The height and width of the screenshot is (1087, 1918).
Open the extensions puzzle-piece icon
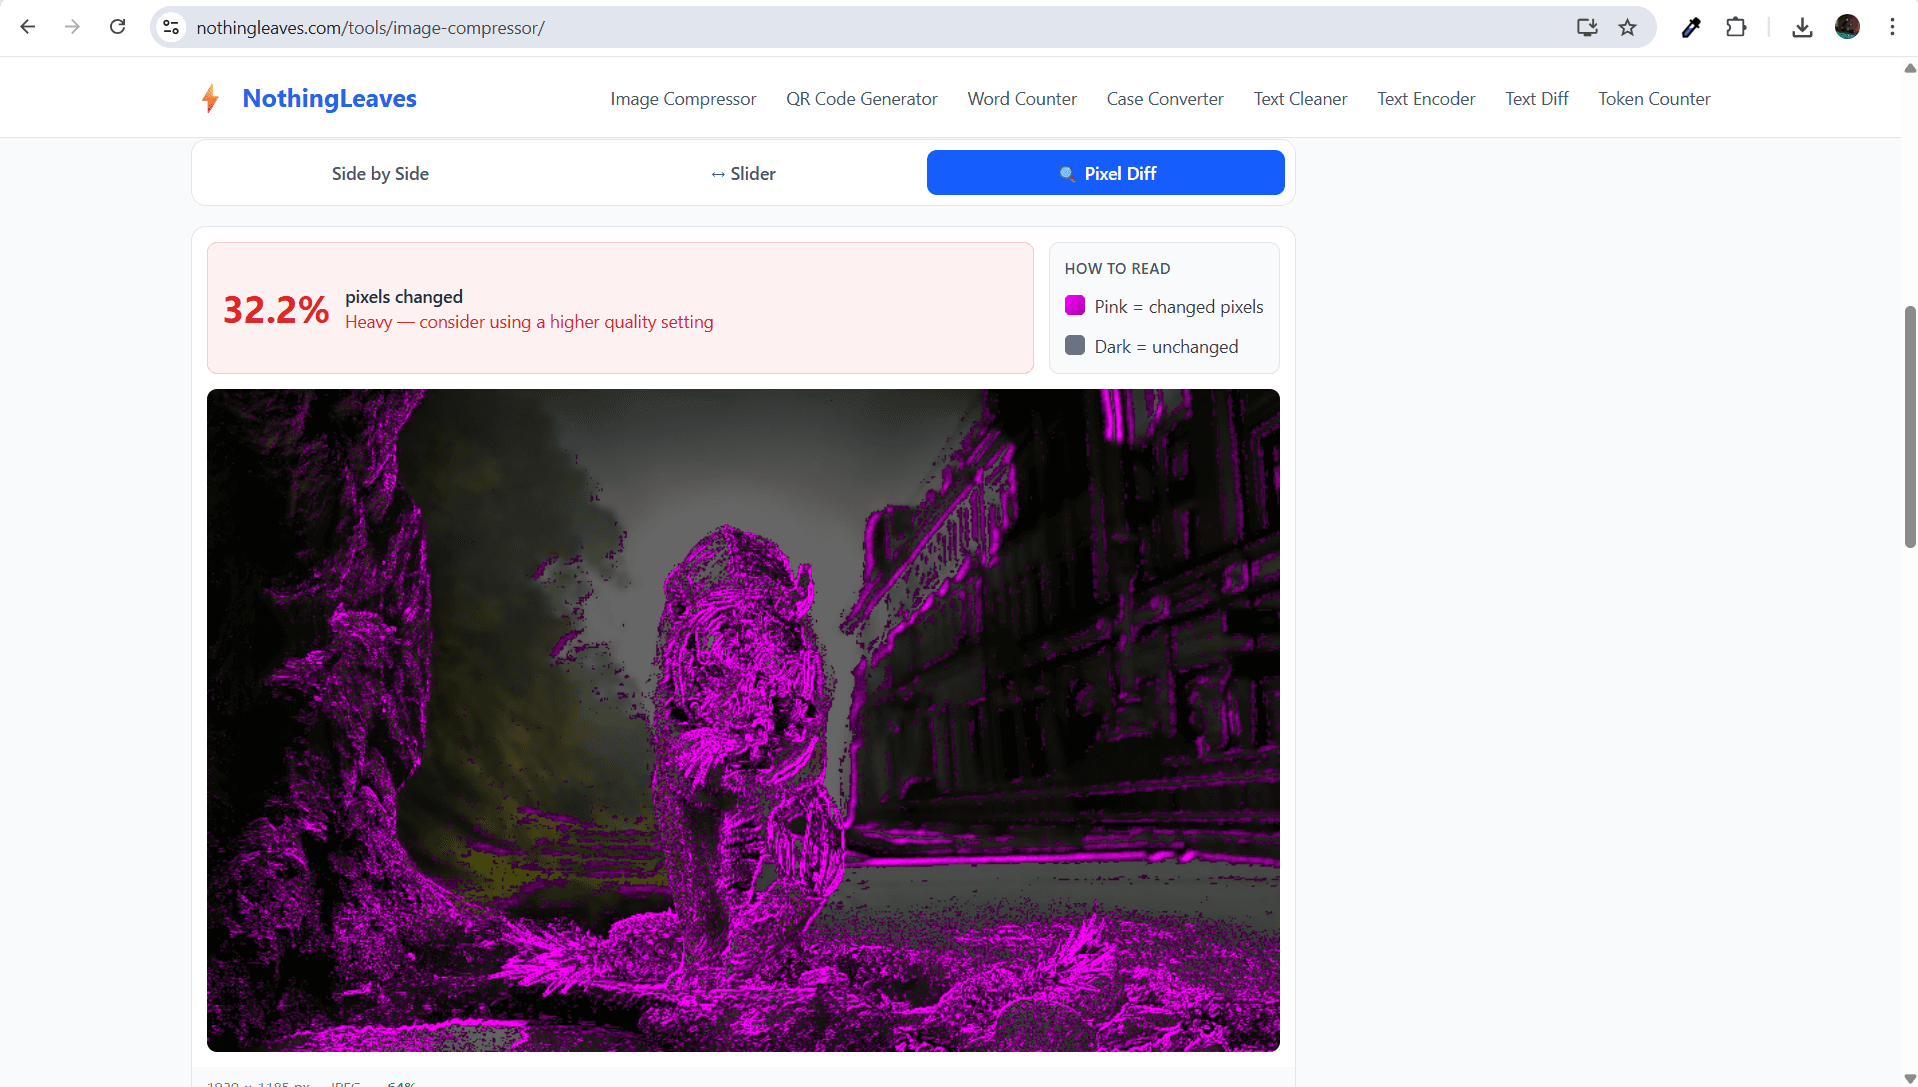1737,27
